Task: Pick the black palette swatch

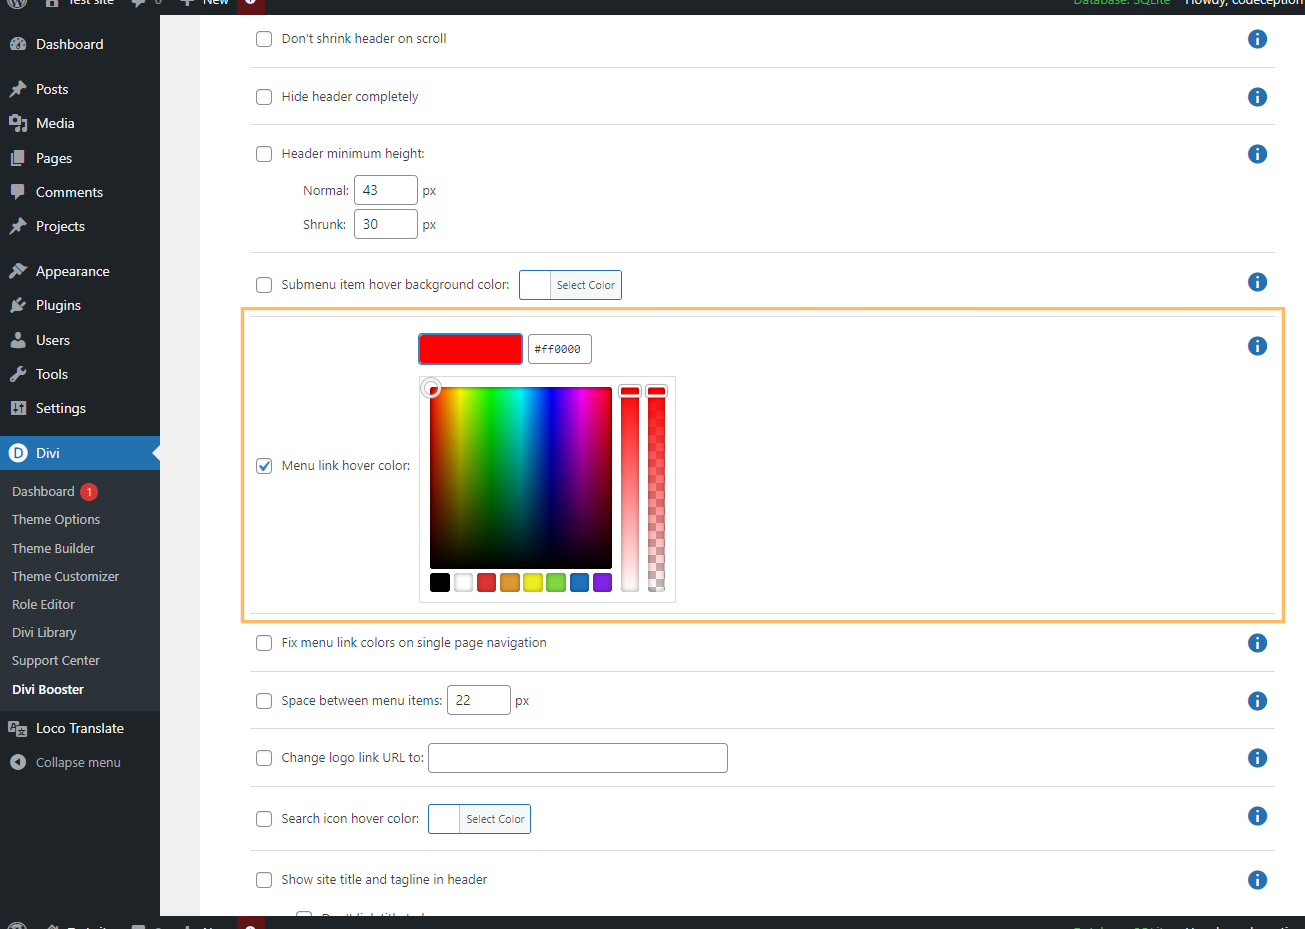Action: pos(440,582)
